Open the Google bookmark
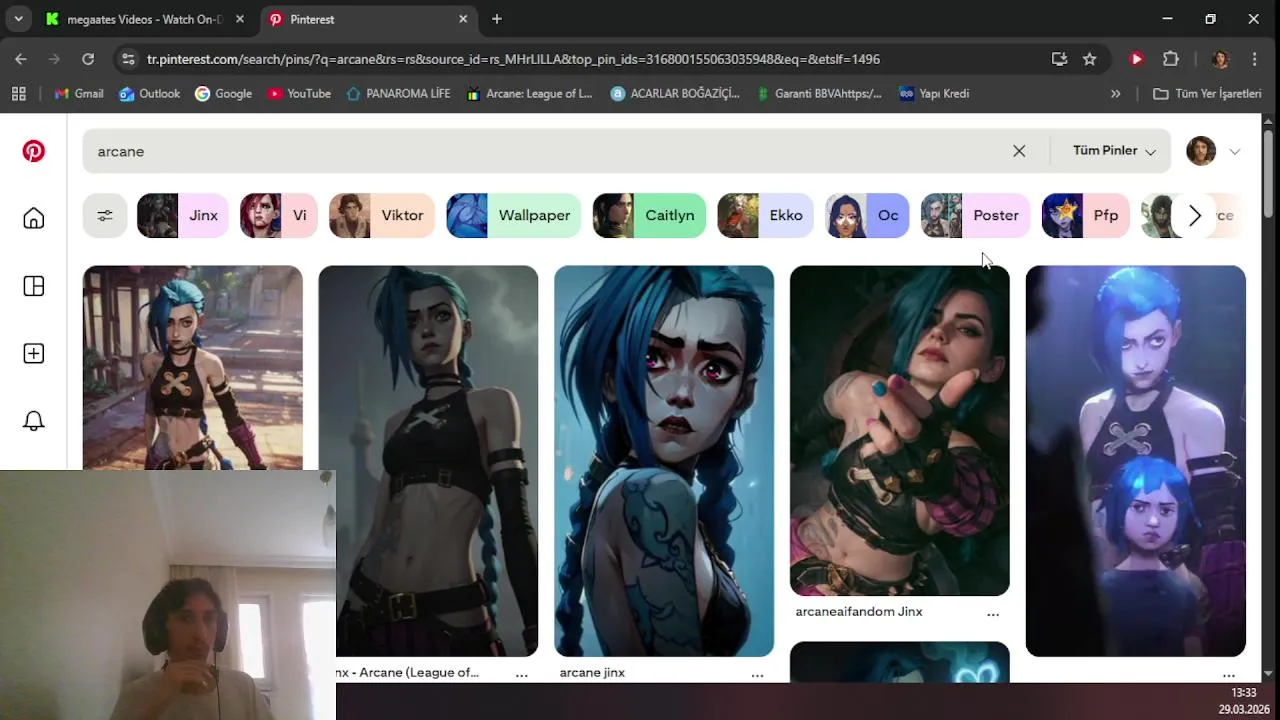Viewport: 1280px width, 720px height. (224, 93)
